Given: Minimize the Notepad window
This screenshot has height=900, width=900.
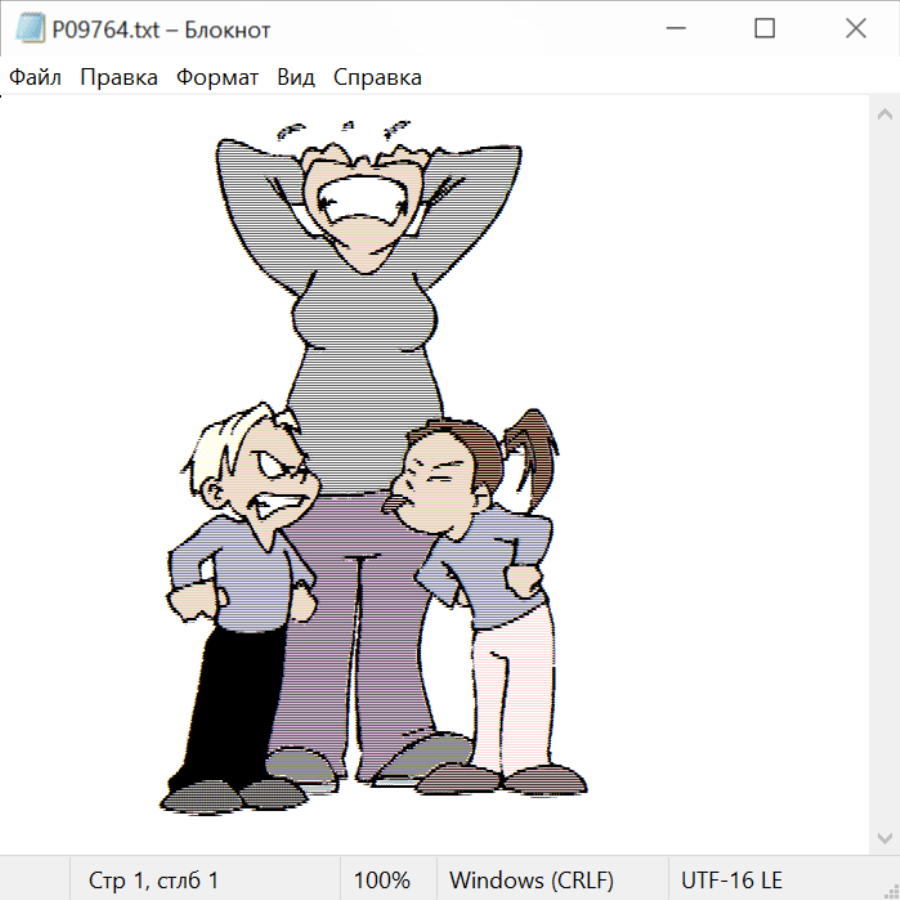Looking at the screenshot, I should pos(674,29).
